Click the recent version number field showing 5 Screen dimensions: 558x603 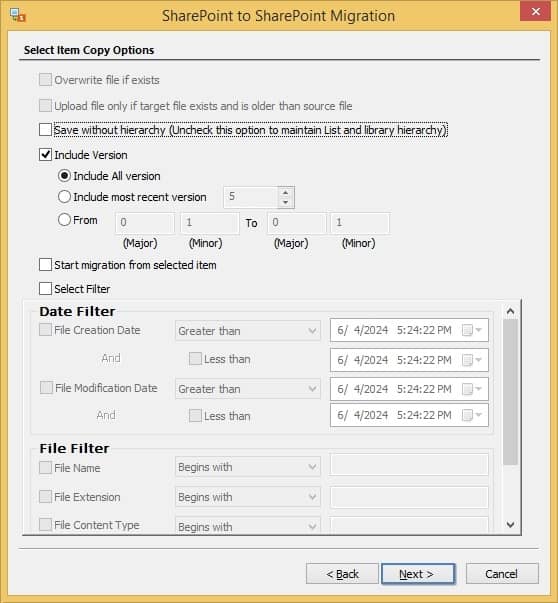[251, 197]
